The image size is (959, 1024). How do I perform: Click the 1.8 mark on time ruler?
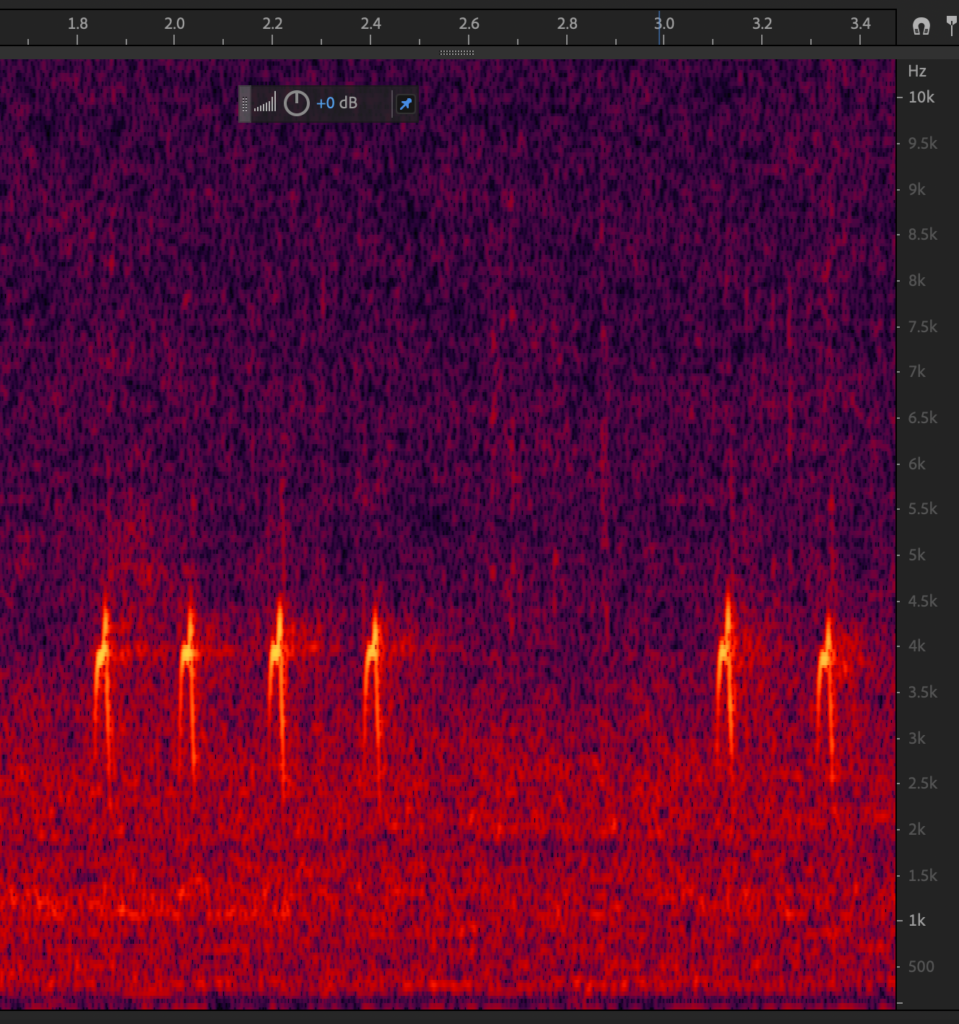point(78,24)
